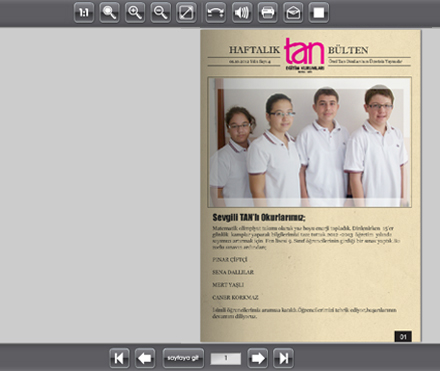Click the students group photo

[x=310, y=142]
